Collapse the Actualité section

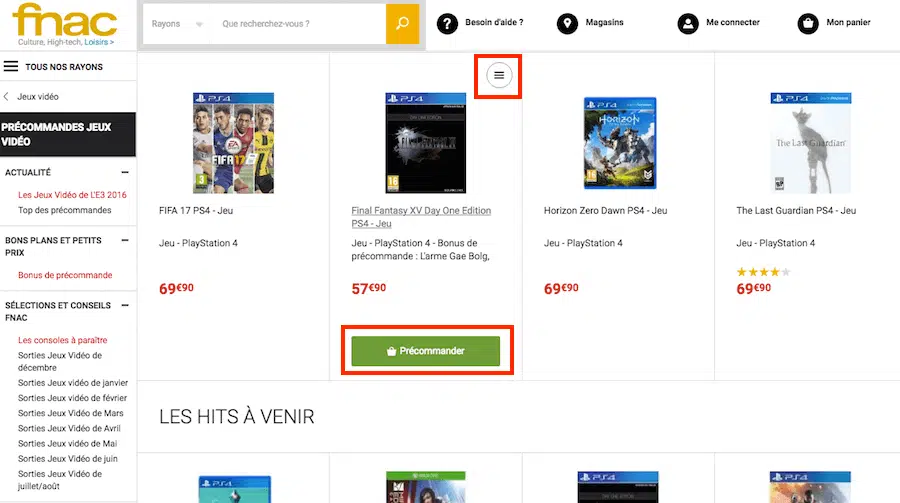[125, 173]
